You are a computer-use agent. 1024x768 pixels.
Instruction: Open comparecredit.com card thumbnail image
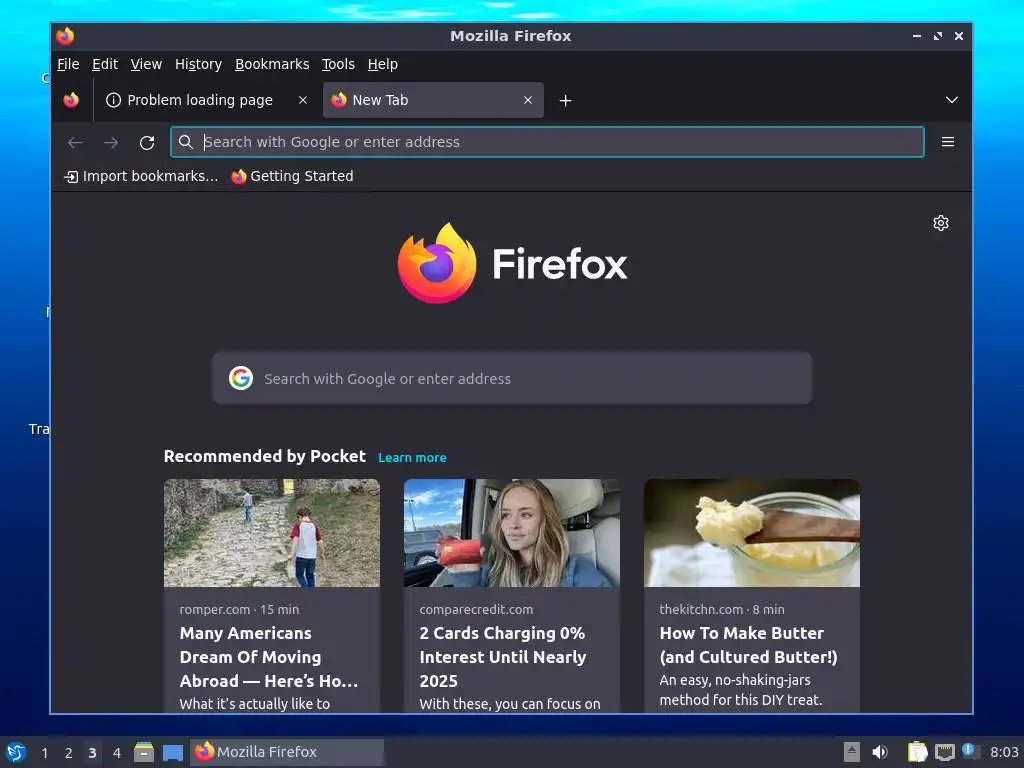coord(512,533)
